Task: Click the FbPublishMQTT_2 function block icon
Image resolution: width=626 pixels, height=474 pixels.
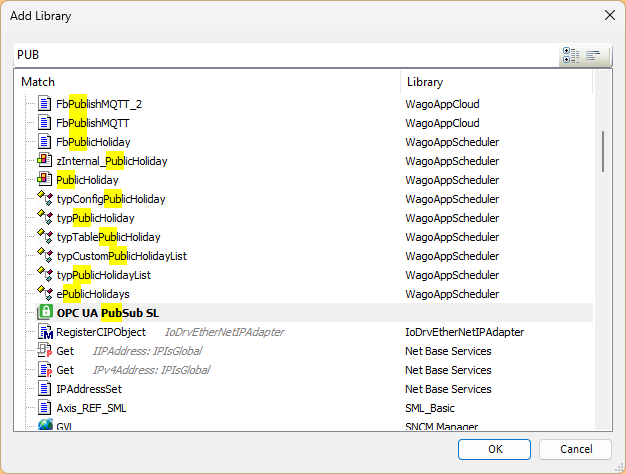Action: (x=44, y=104)
